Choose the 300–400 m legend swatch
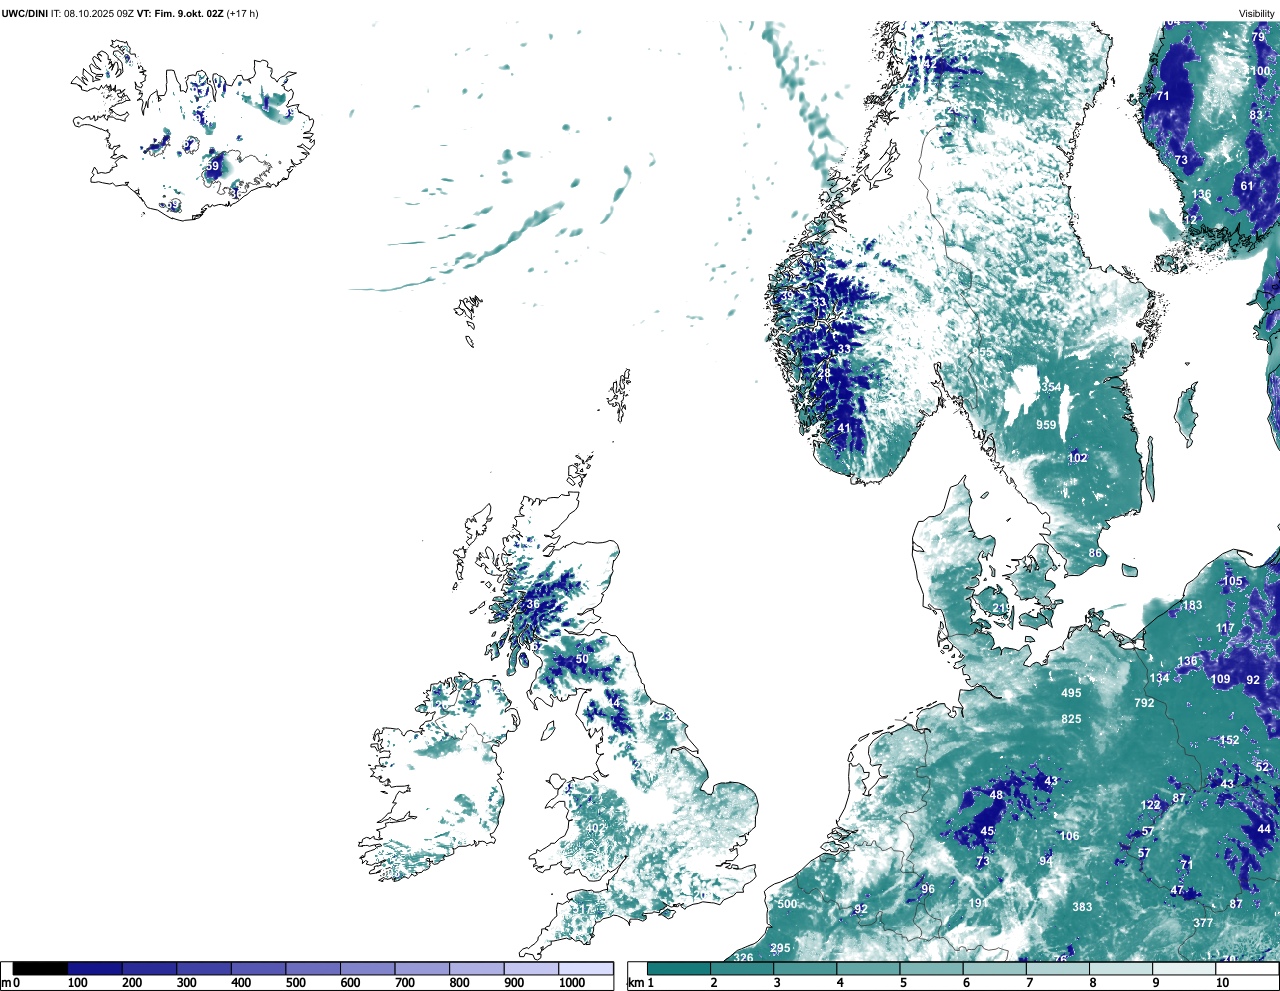 204,968
